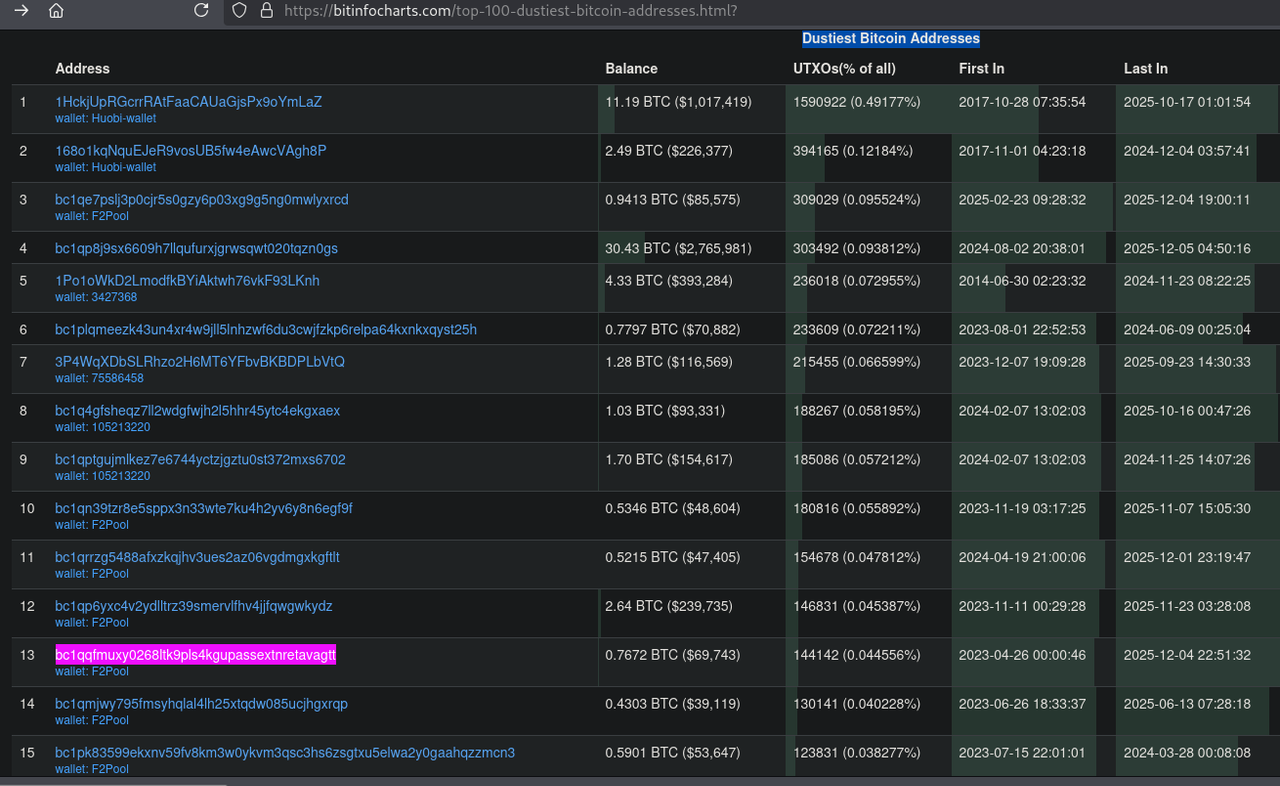Select Last In date 2025-10-17 01:01:54
The image size is (1280, 786).
tap(1187, 102)
